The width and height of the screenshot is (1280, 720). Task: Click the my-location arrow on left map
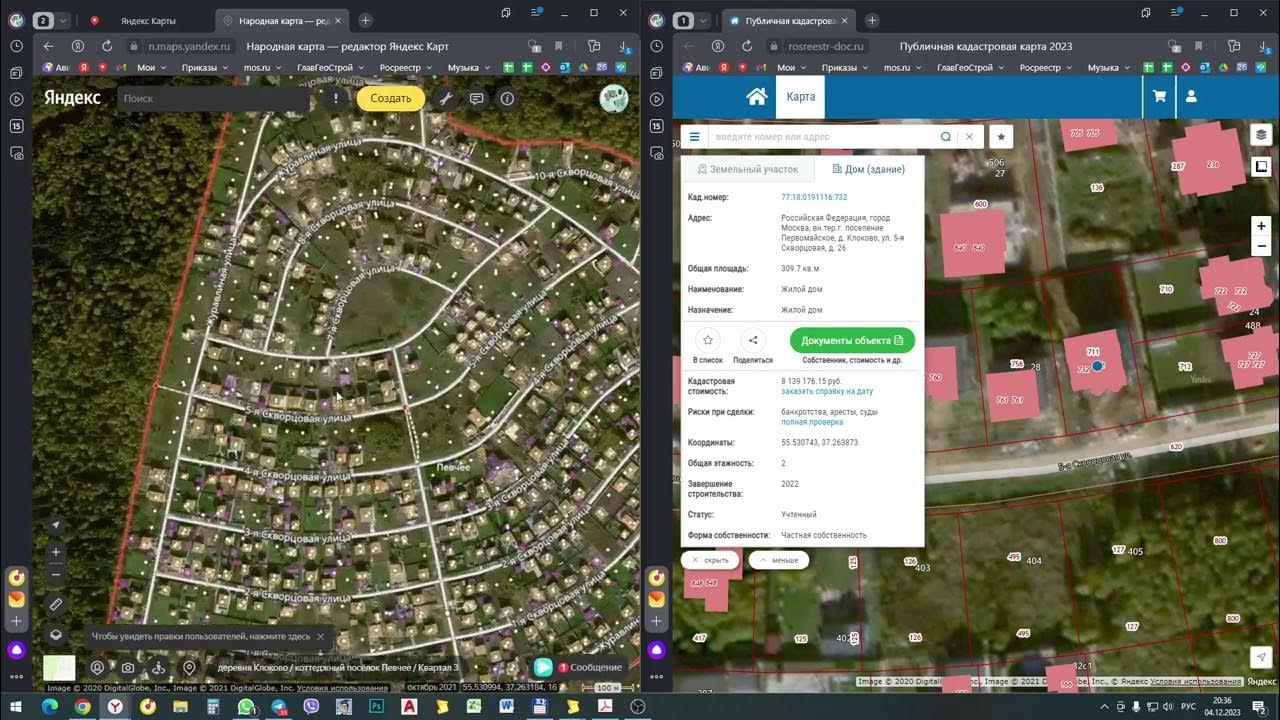56,526
